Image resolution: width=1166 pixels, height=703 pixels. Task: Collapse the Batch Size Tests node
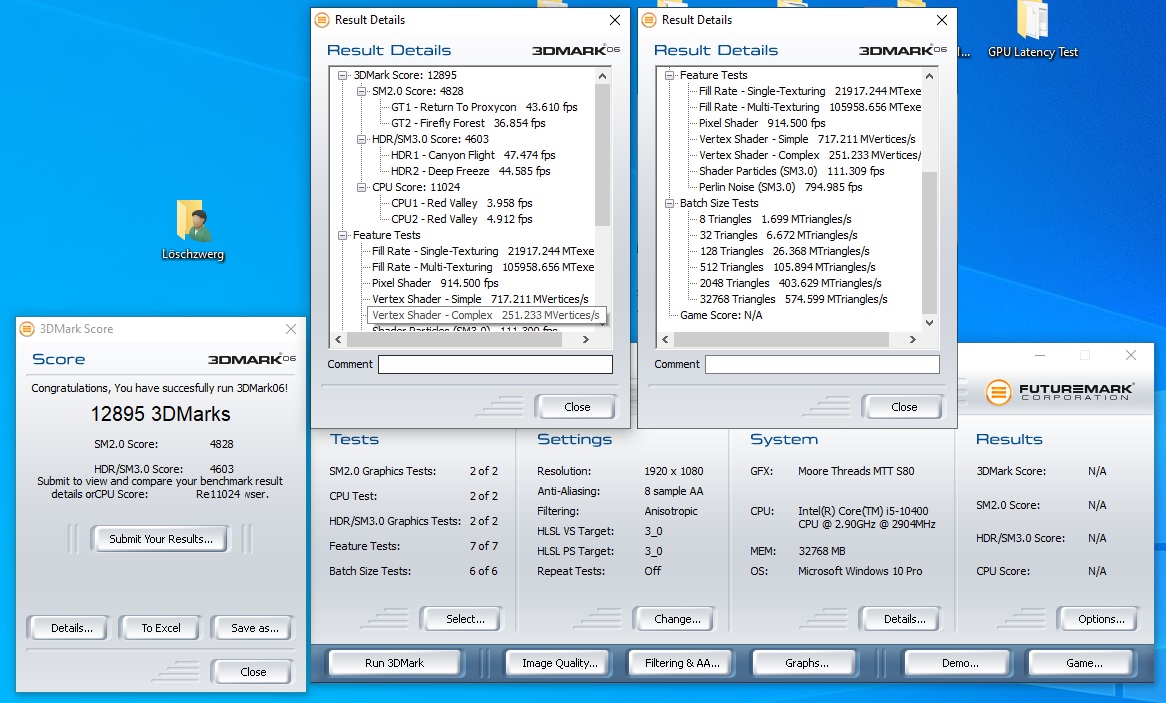click(669, 203)
